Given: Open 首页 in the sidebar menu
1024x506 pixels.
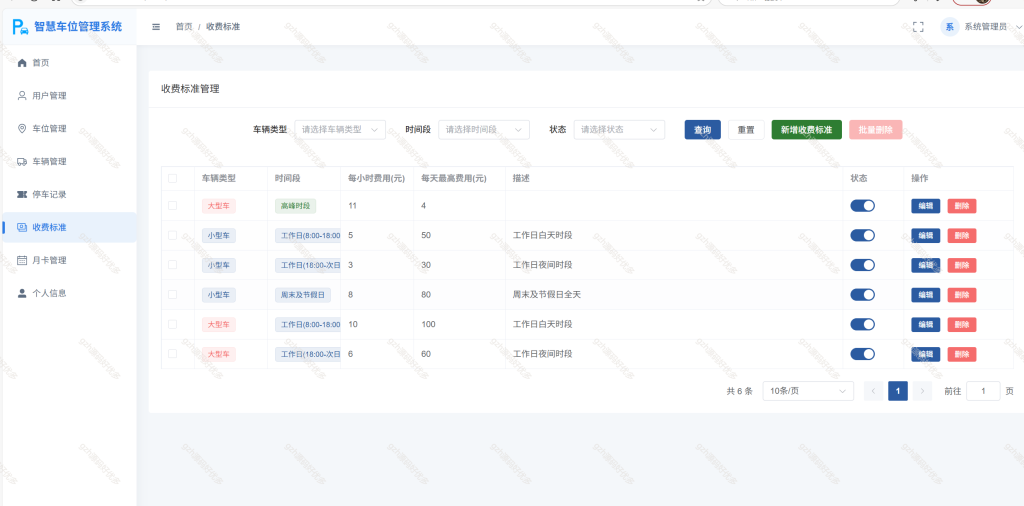Looking at the screenshot, I should 69,63.
